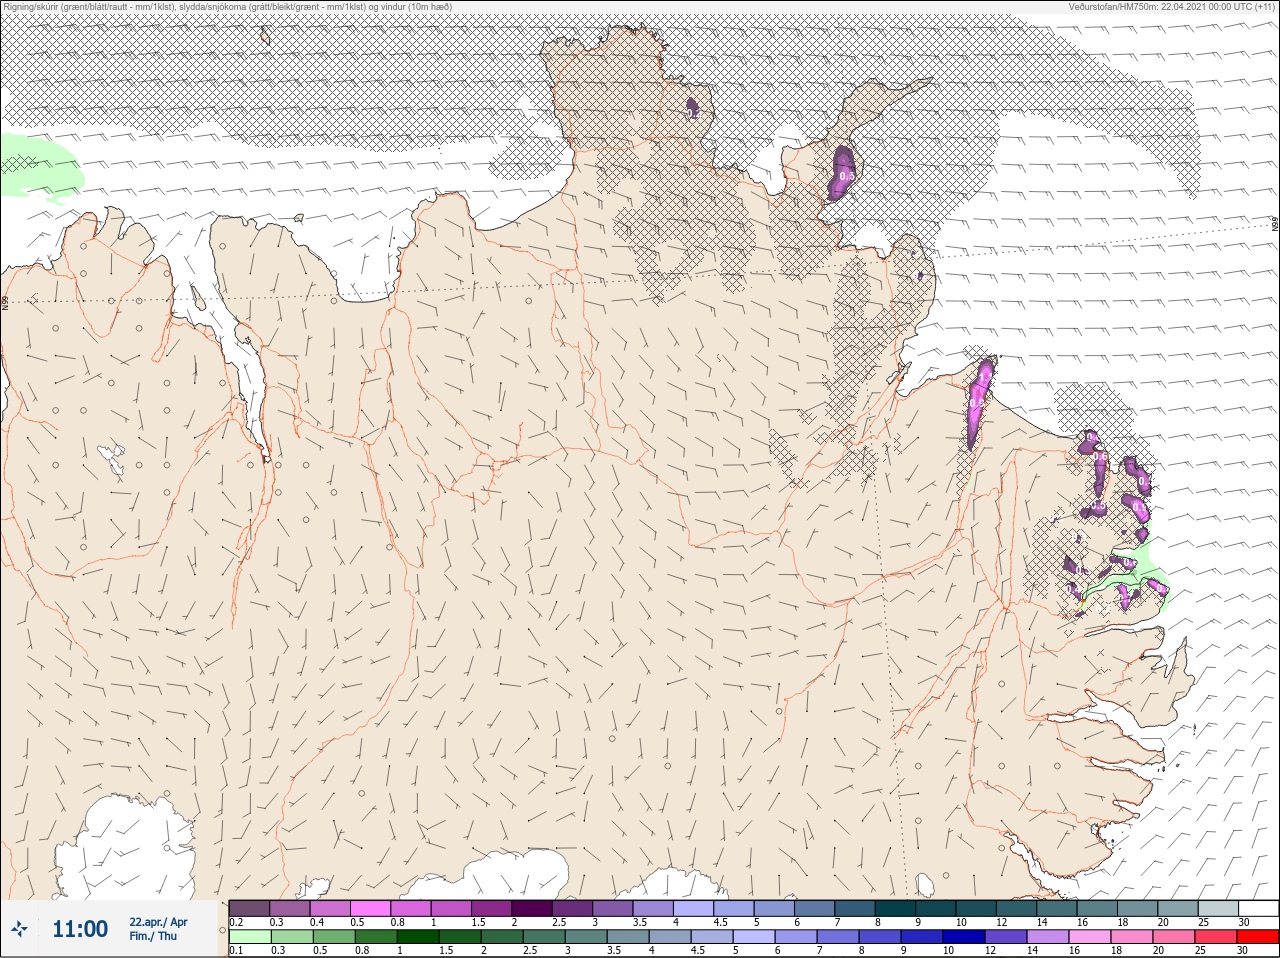Select upper legend swatch between 8 and 9
The width and height of the screenshot is (1280, 958).
click(897, 908)
